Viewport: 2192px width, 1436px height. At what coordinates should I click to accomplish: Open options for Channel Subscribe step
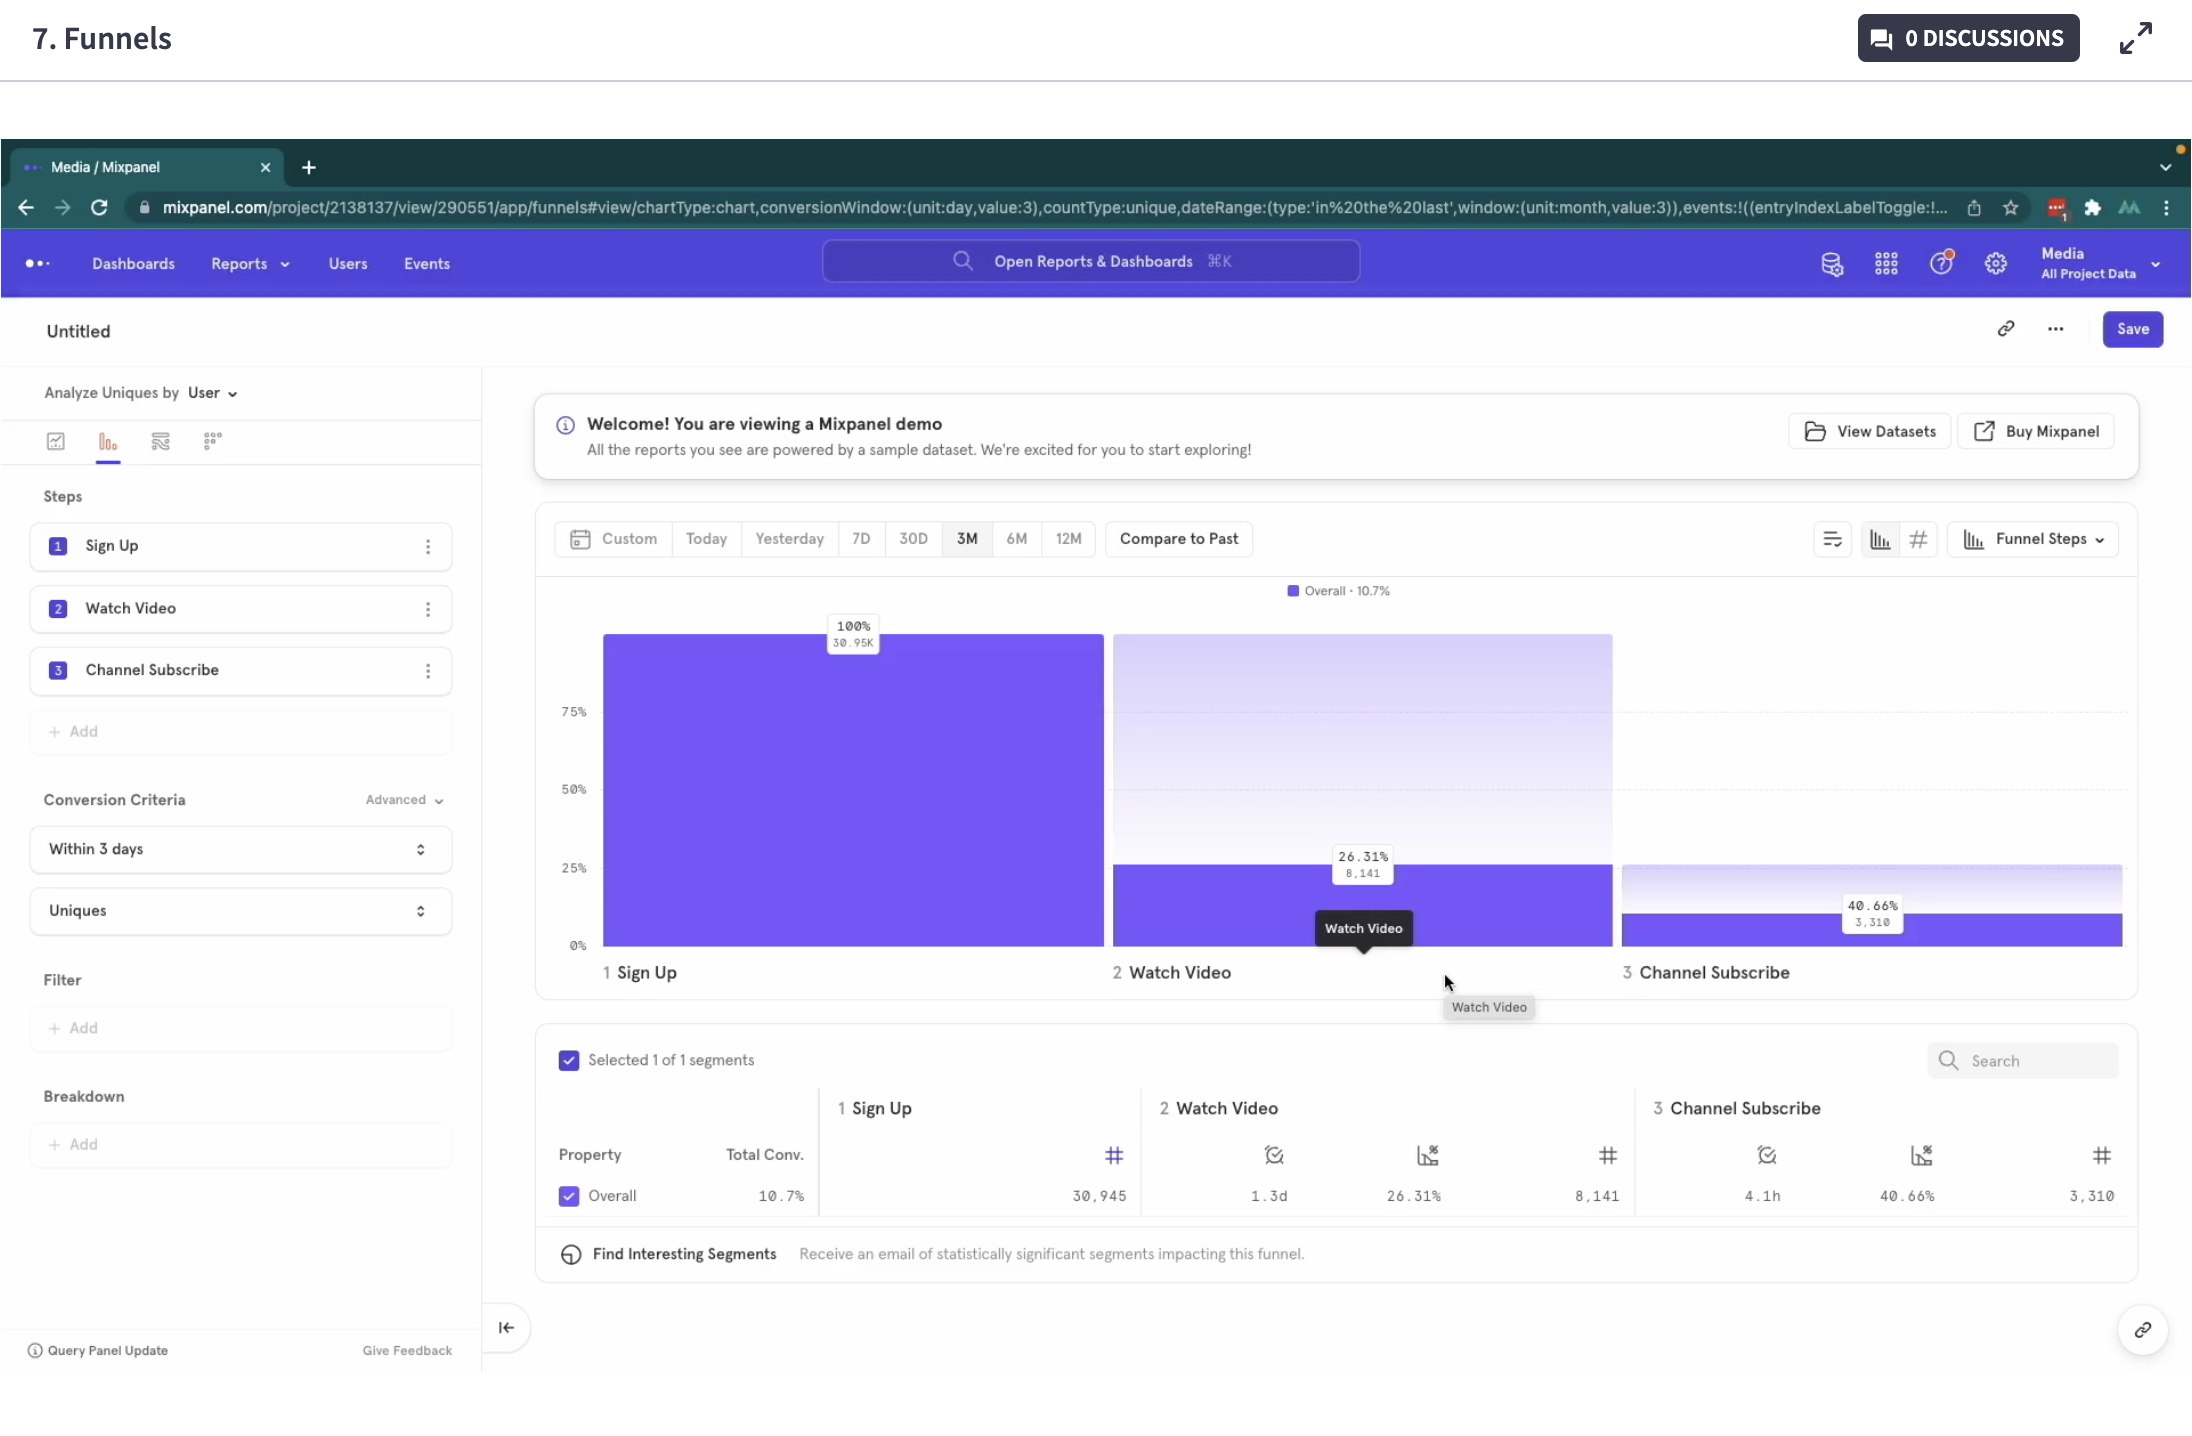[428, 671]
